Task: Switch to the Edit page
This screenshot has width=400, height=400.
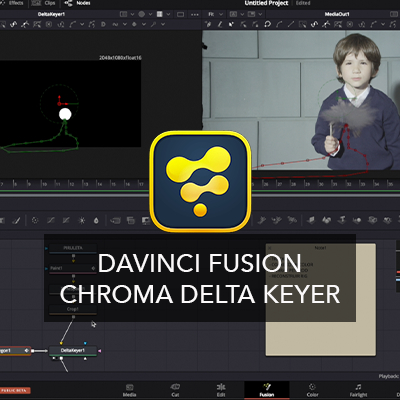Action: [x=221, y=390]
